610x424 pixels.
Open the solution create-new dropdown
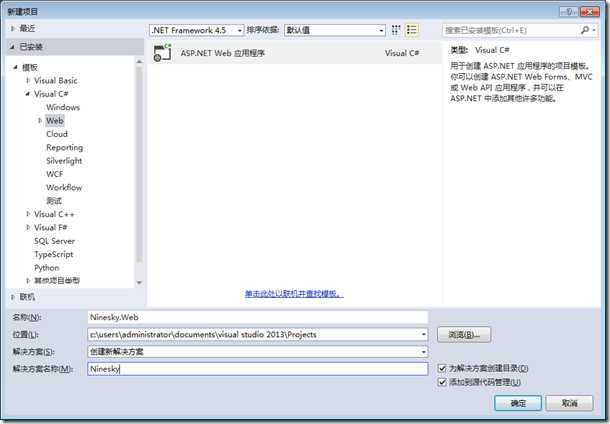(423, 352)
